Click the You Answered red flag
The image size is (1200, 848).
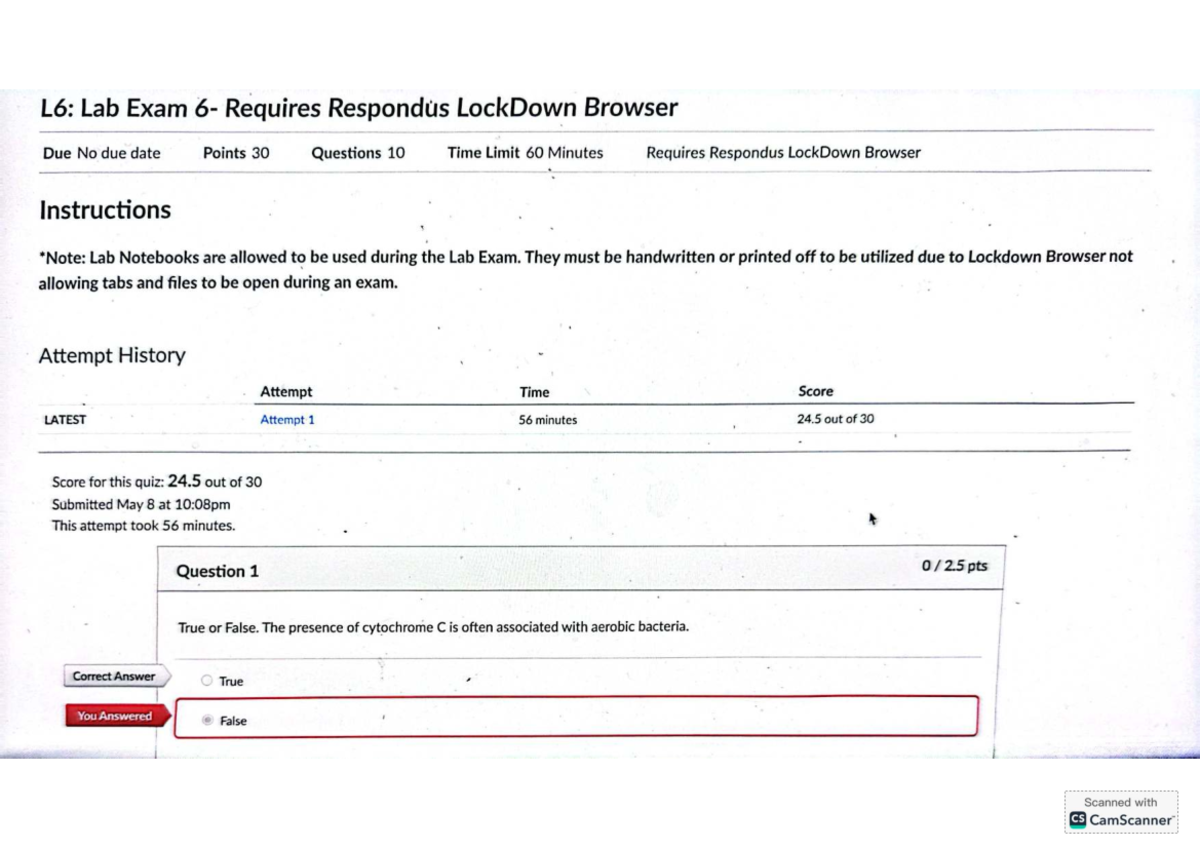[112, 715]
